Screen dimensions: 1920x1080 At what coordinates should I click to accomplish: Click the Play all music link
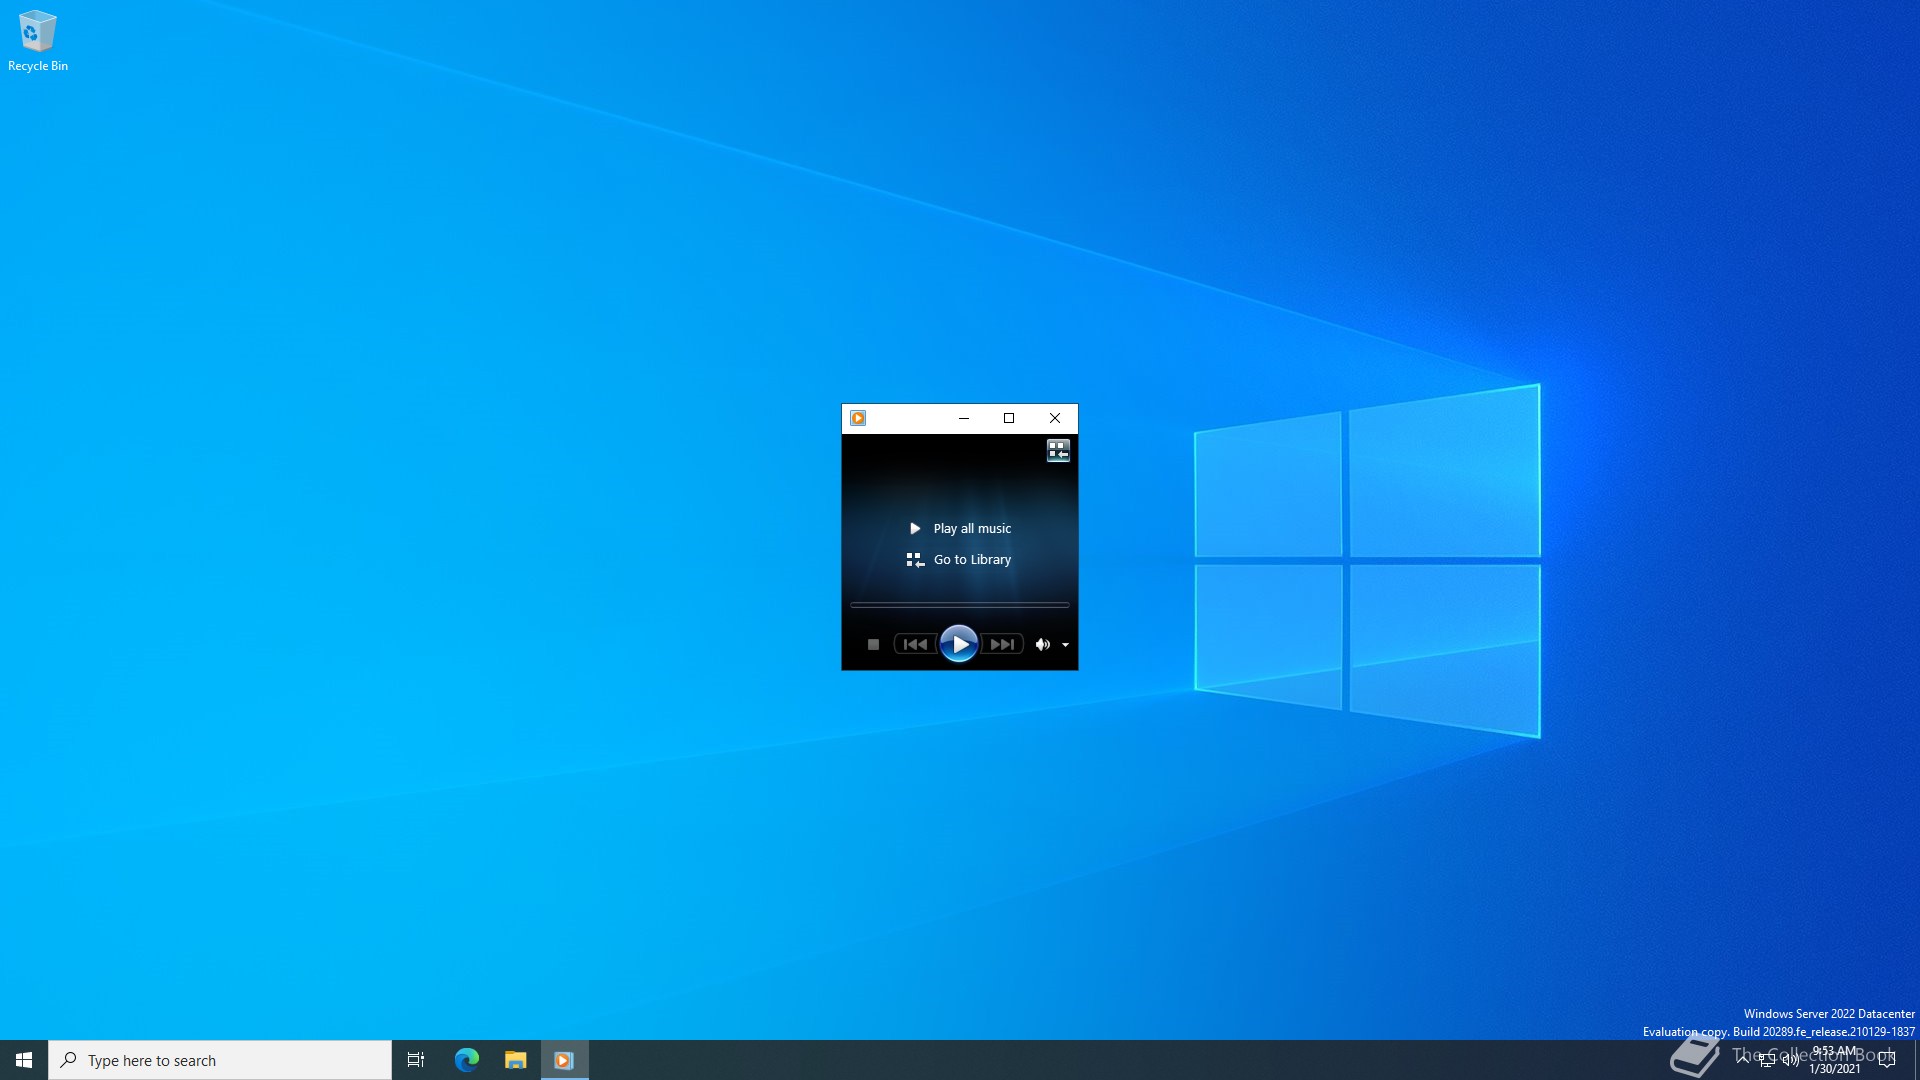click(972, 529)
